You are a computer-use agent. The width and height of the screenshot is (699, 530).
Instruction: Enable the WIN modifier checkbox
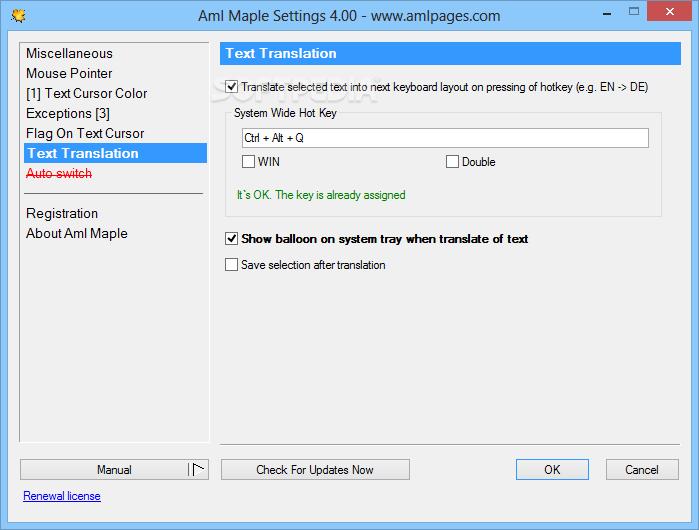tap(248, 162)
